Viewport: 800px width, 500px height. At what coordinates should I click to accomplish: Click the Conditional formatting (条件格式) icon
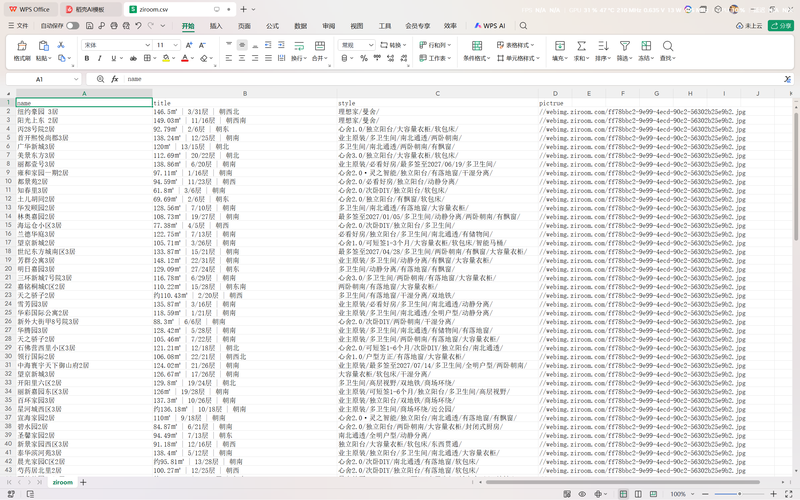click(x=477, y=46)
